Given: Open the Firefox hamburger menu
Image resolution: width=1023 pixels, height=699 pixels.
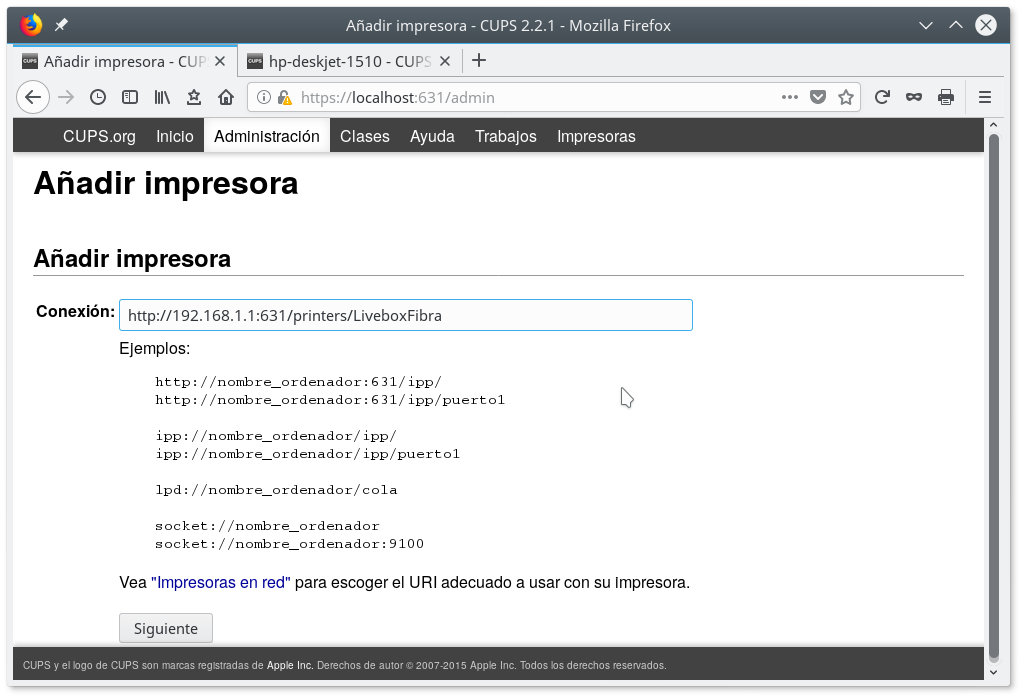Looking at the screenshot, I should 984,97.
